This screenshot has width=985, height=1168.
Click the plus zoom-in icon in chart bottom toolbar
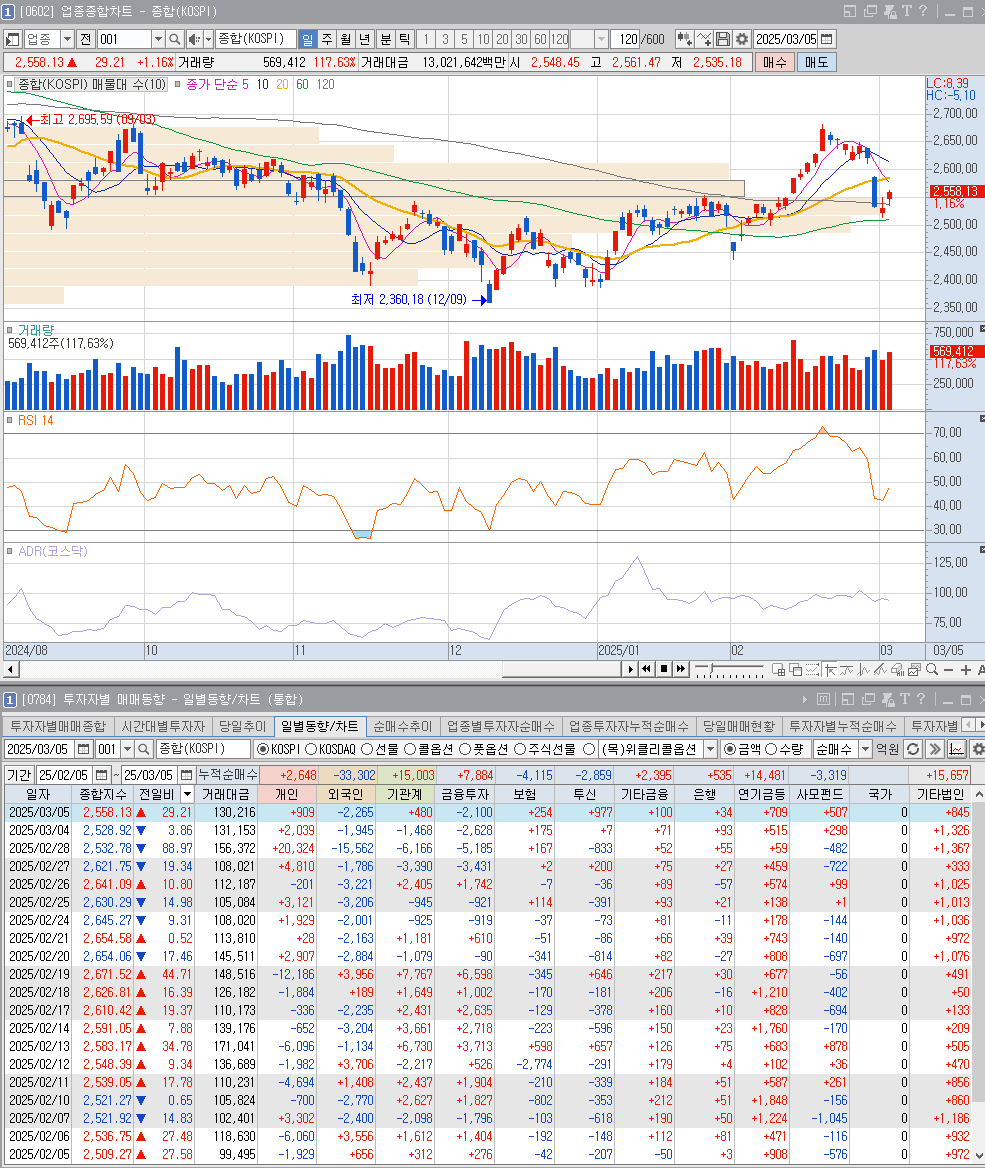966,670
